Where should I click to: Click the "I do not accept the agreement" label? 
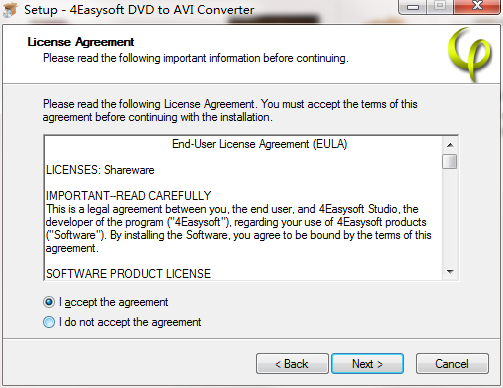pyautogui.click(x=130, y=322)
